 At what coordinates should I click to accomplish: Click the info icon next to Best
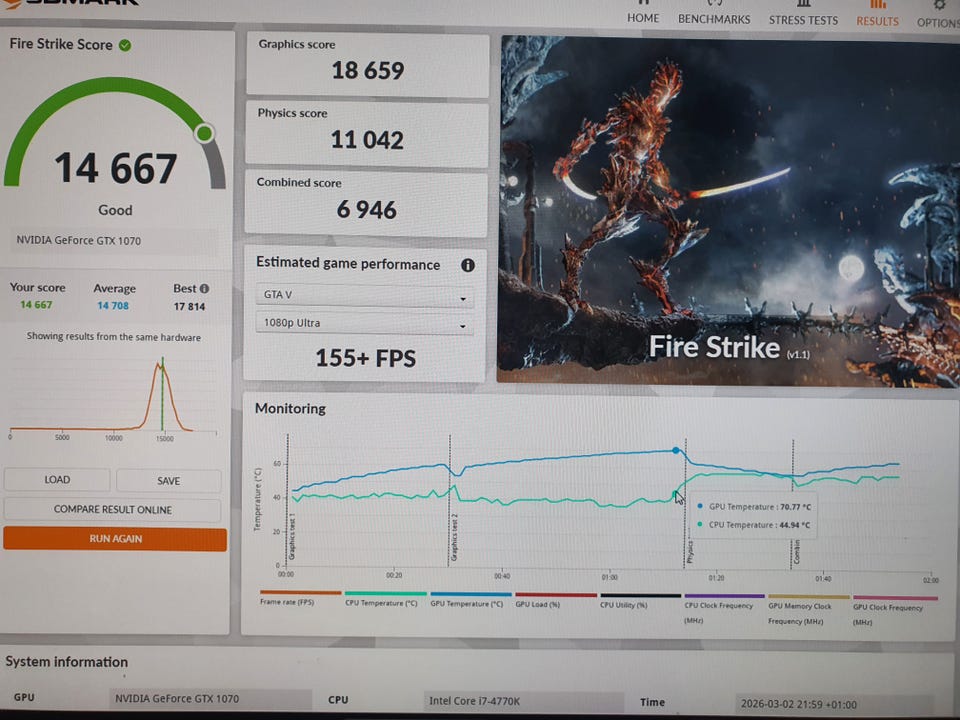(x=205, y=288)
